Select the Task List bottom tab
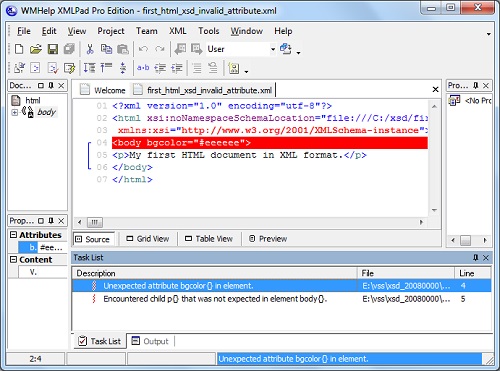The height and width of the screenshot is (371, 500). point(99,341)
